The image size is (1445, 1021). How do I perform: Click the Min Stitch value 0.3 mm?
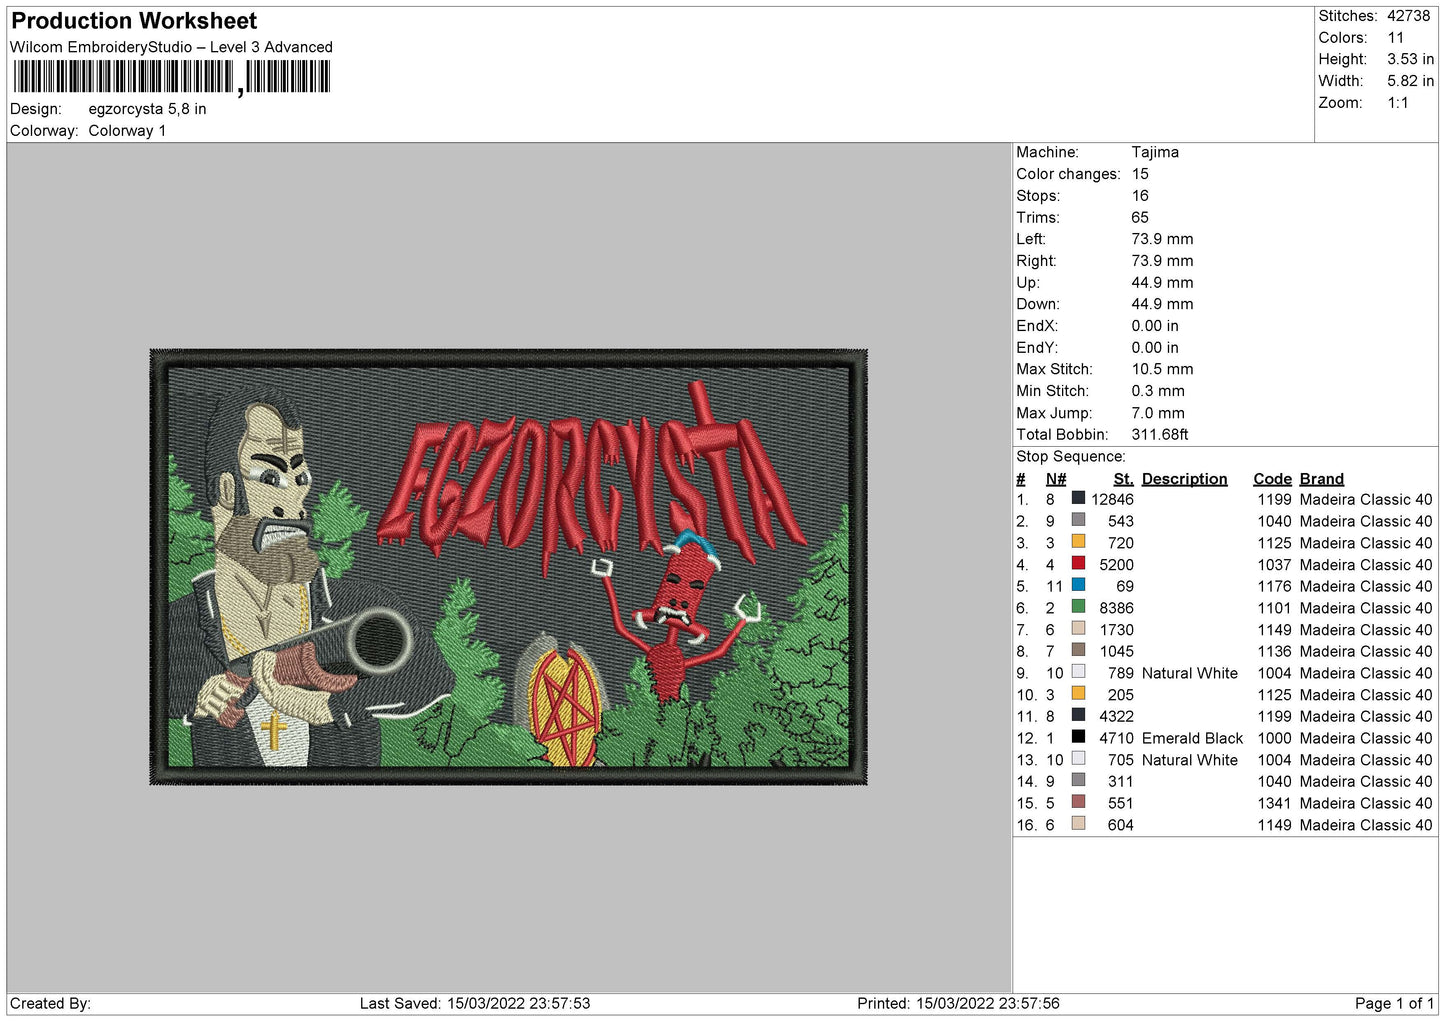click(x=1158, y=391)
